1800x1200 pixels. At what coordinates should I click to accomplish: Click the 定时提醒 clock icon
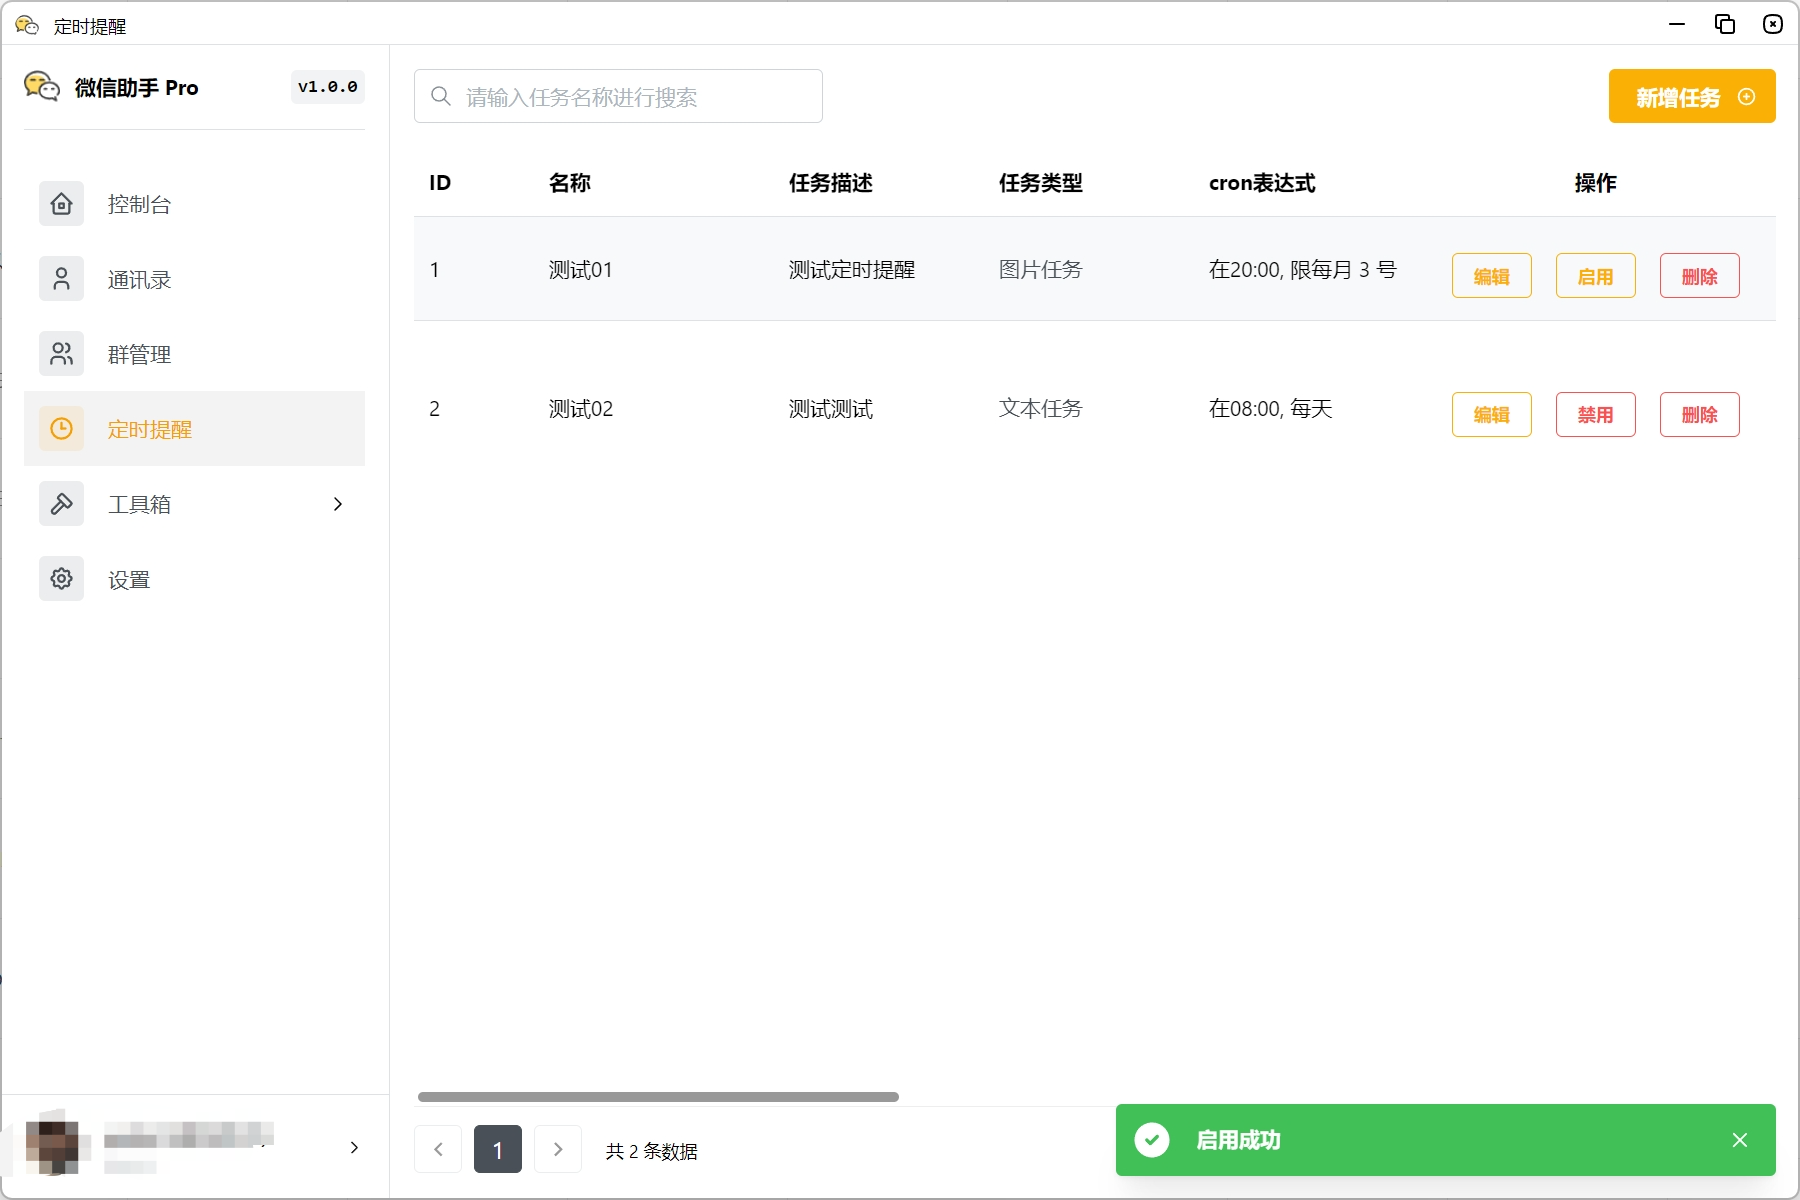point(61,428)
